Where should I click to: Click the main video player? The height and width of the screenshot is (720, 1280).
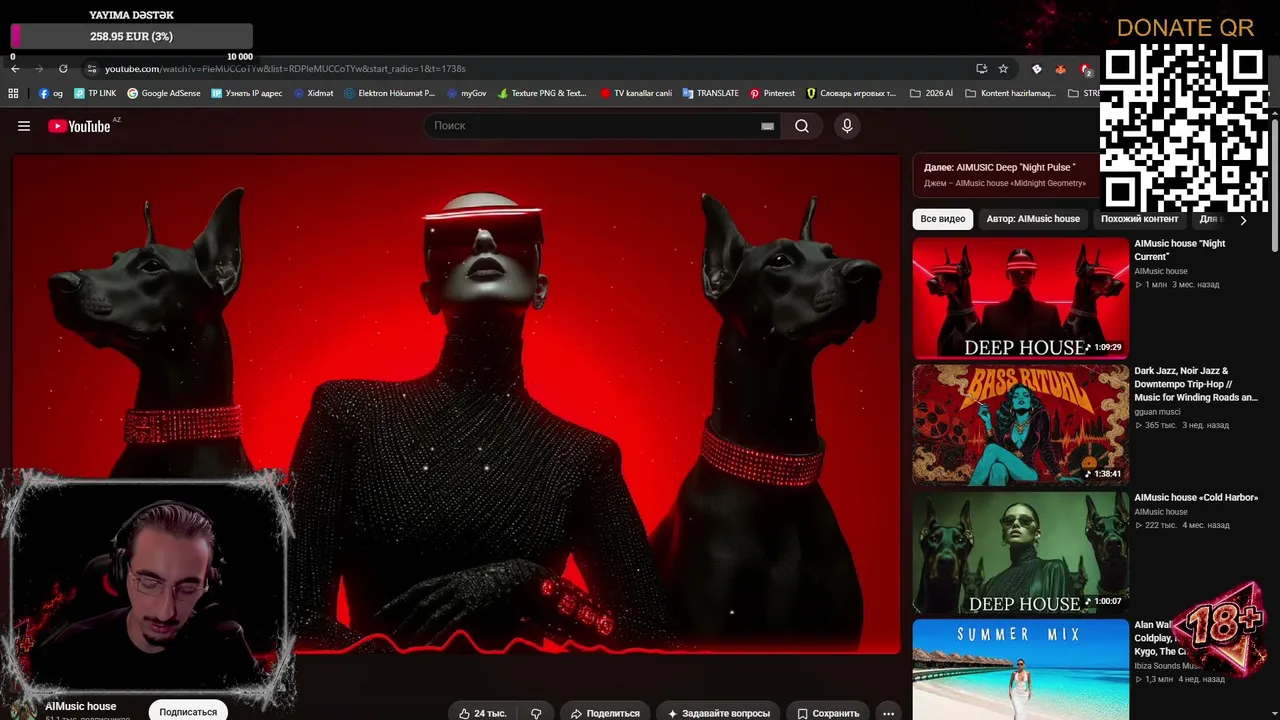[456, 404]
